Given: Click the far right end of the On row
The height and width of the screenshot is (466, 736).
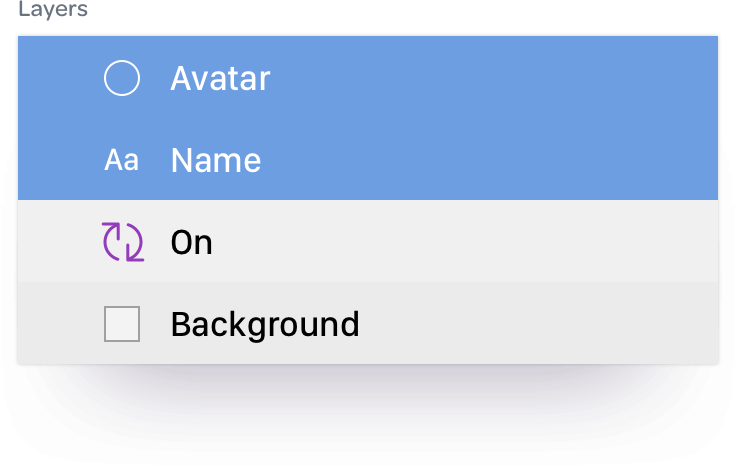Looking at the screenshot, I should tap(699, 242).
